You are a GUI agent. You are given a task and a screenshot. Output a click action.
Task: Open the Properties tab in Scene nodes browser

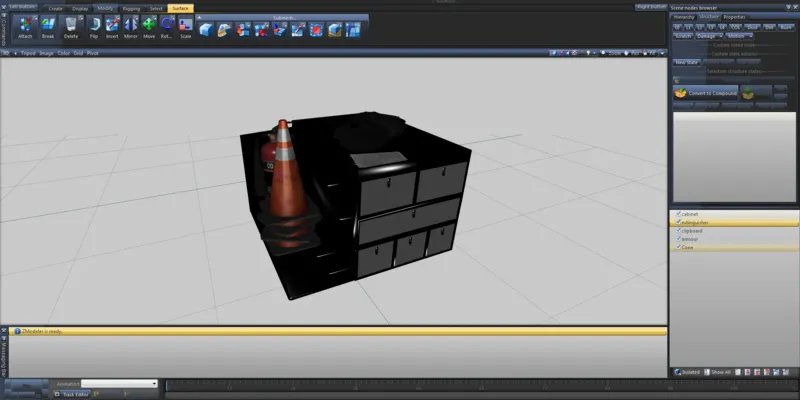click(734, 17)
